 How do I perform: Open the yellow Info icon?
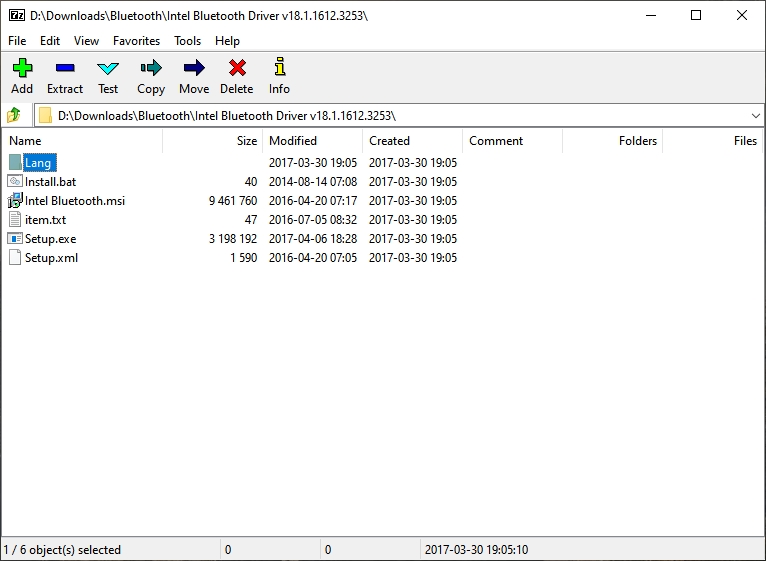[279, 66]
